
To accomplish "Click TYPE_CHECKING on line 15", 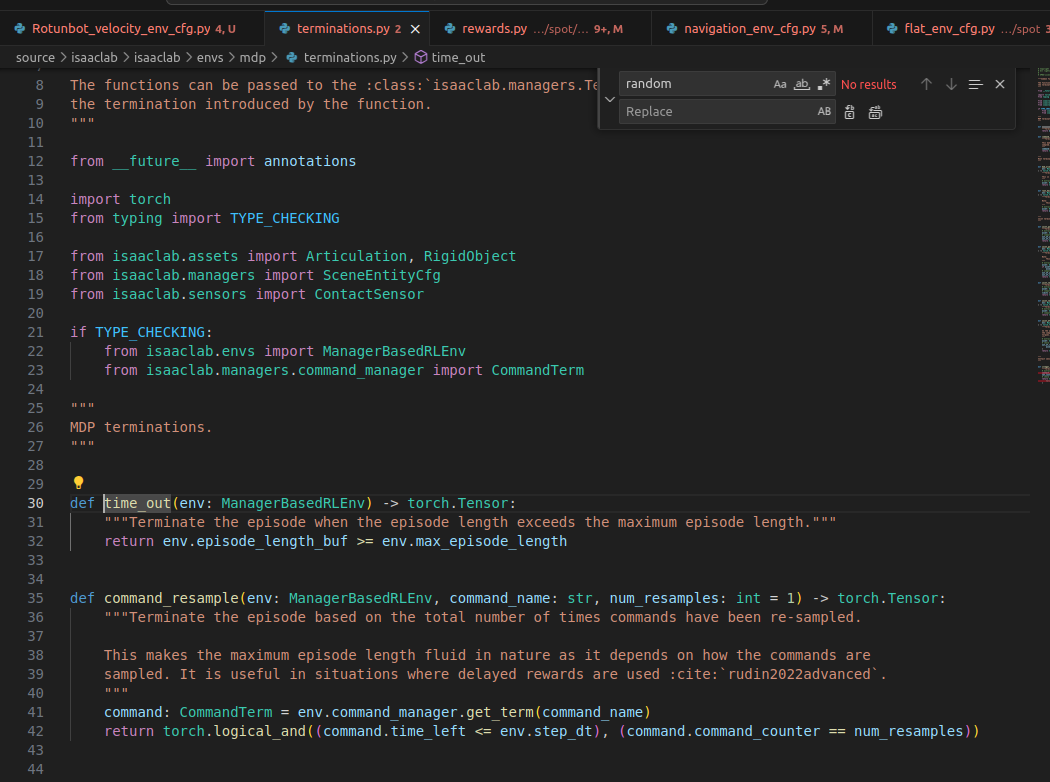I will tap(285, 218).
